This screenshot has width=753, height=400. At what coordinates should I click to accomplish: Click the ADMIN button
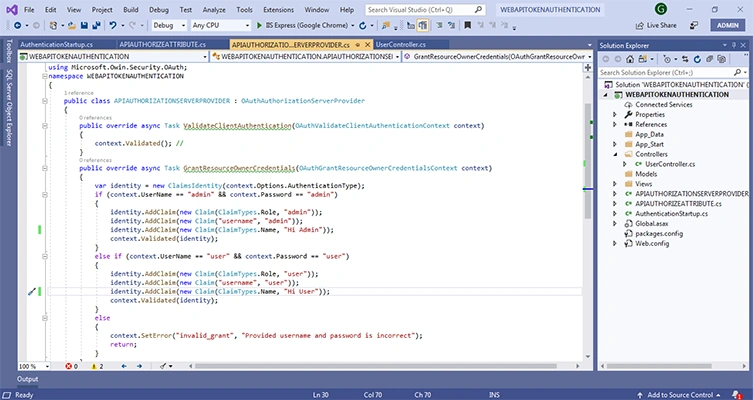coord(728,25)
